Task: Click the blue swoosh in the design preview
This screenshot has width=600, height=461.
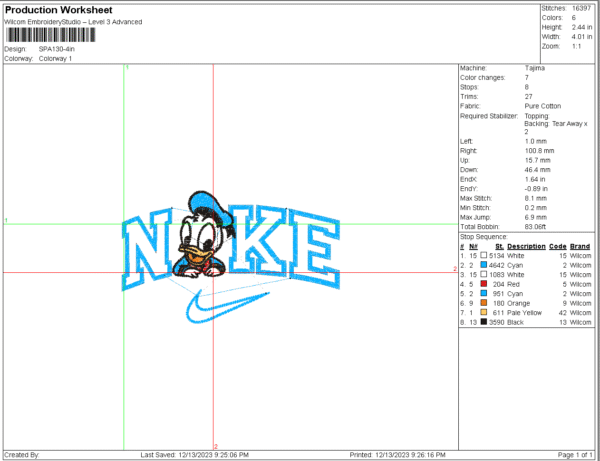Action: pyautogui.click(x=227, y=306)
